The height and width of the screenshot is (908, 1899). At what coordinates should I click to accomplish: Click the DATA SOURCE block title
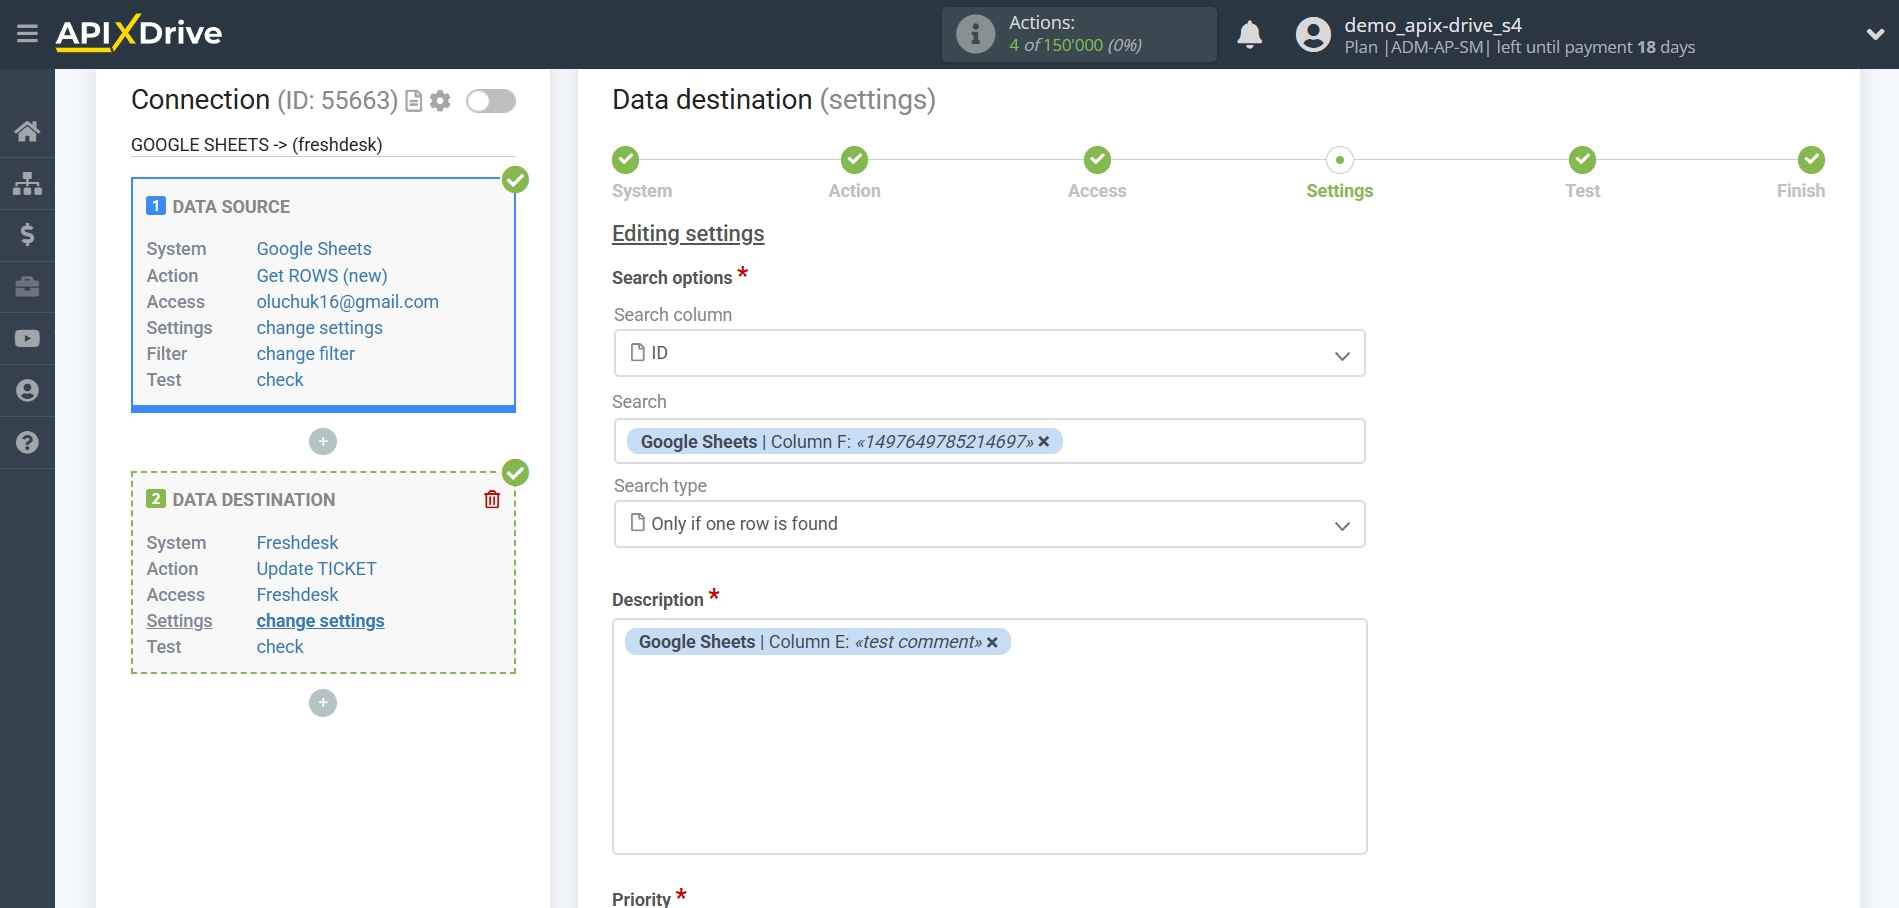pos(231,207)
